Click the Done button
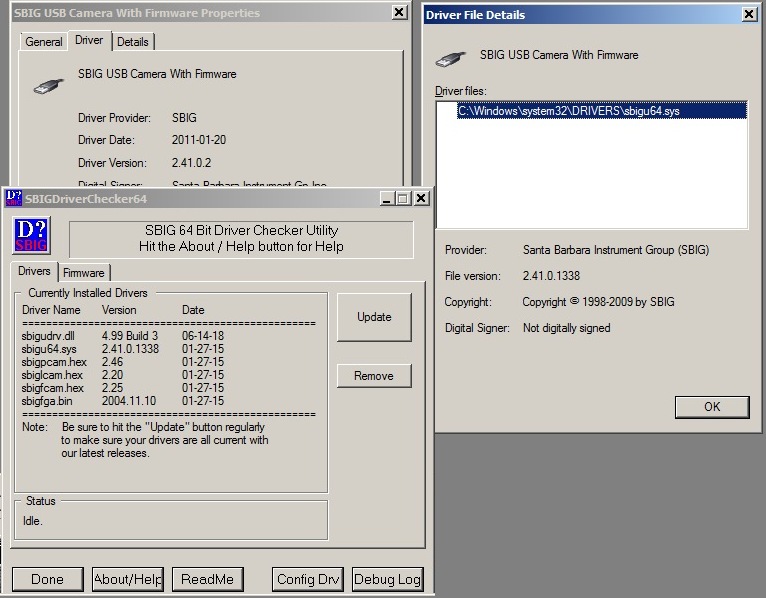 pos(47,579)
